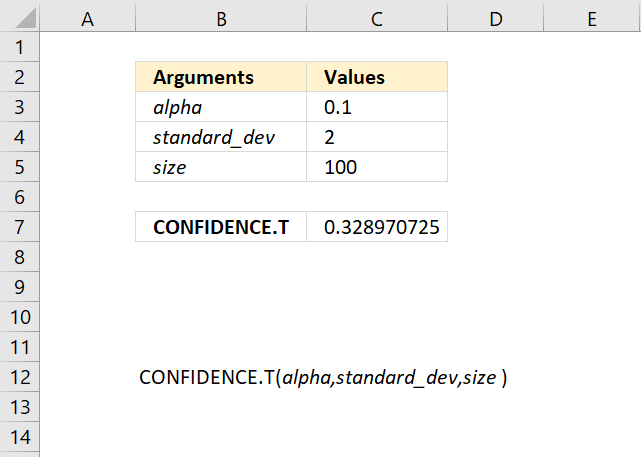
Task: Click the CONFIDENCE.T syntax text in row 12
Action: [323, 377]
